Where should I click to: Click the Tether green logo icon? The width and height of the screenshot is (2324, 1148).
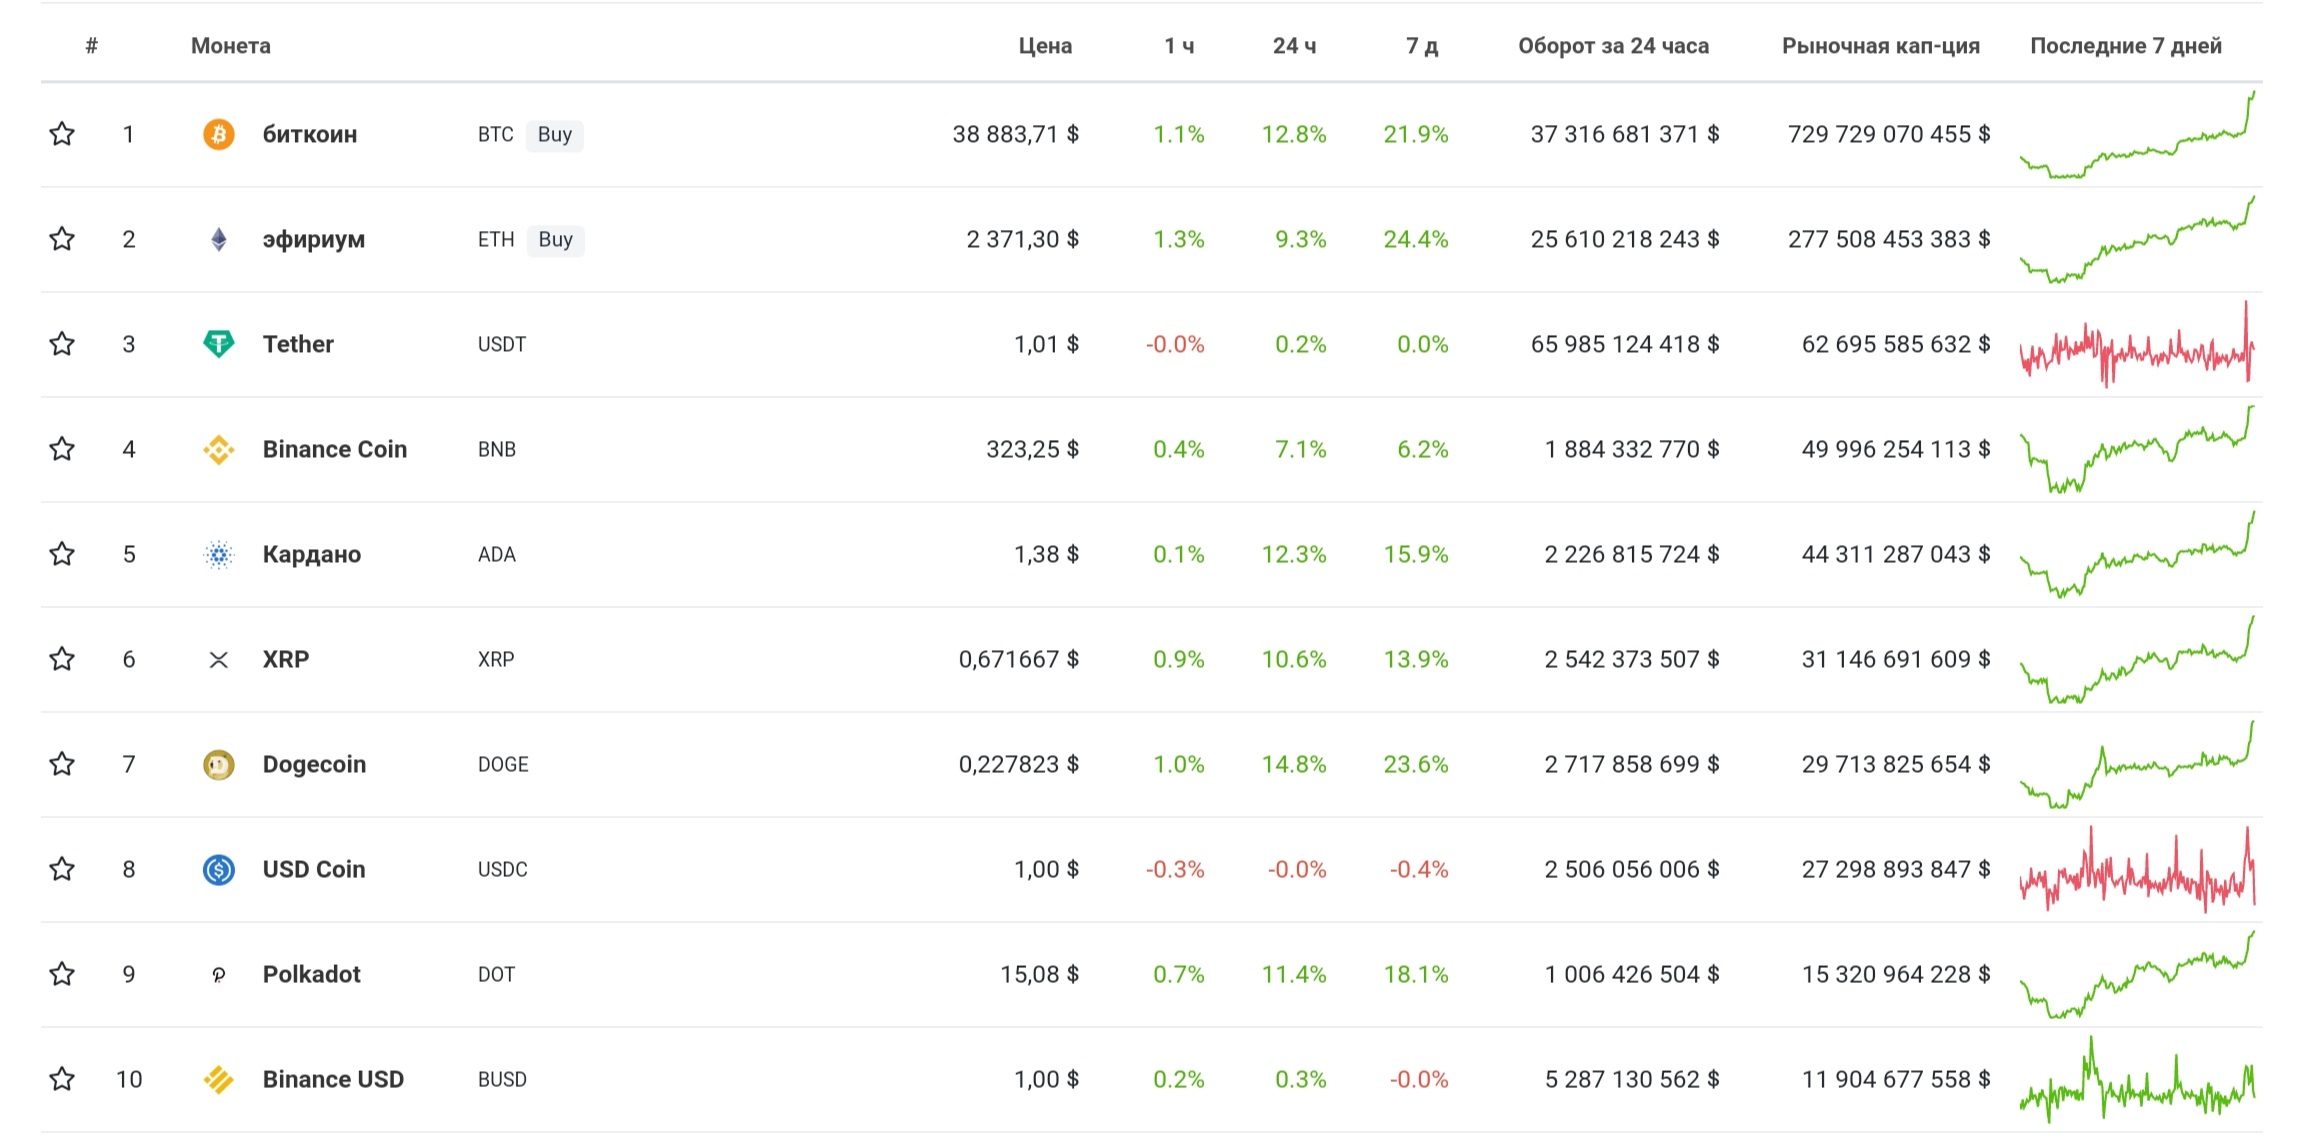click(x=219, y=344)
